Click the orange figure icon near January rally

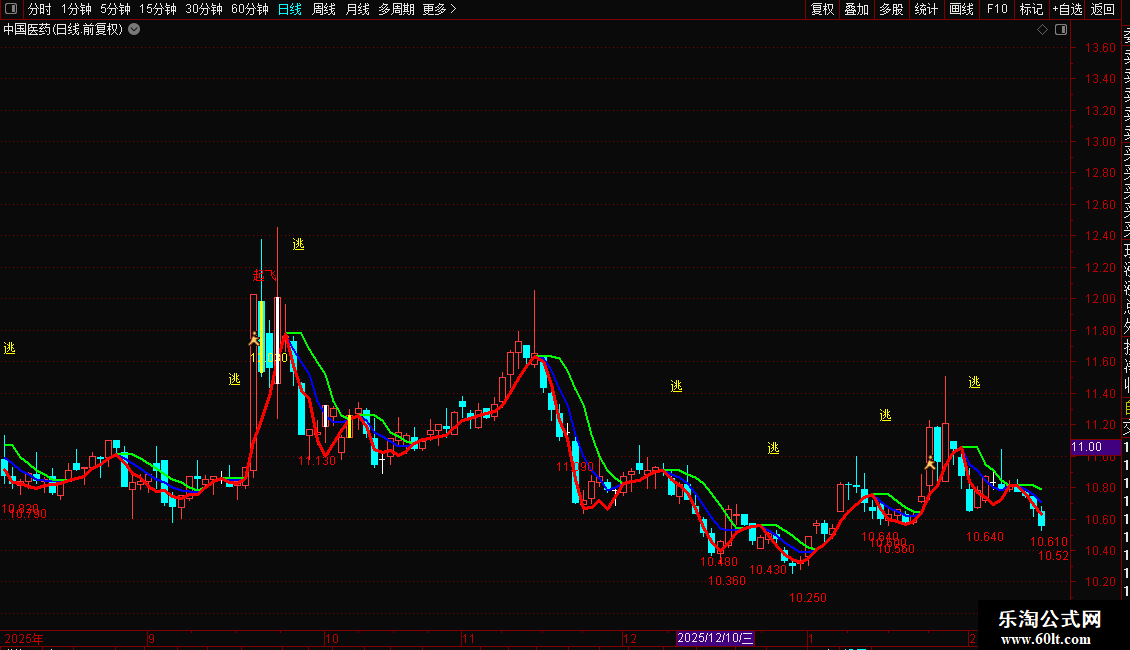[930, 463]
